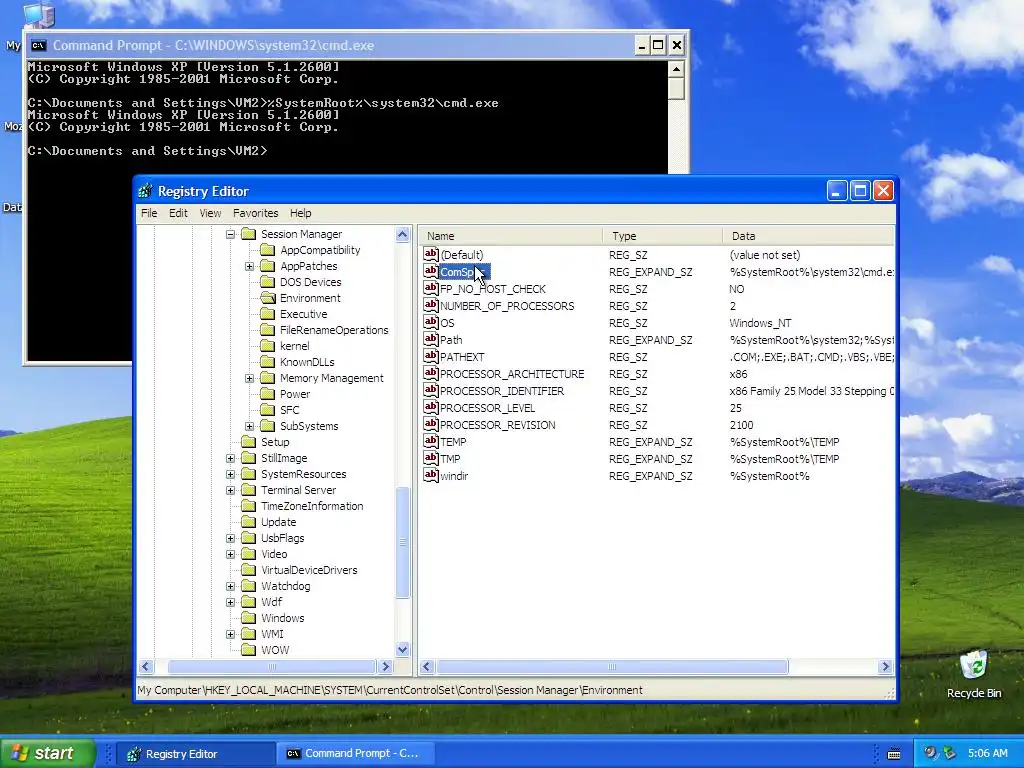Viewport: 1024px width, 768px height.
Task: Click the Data column header
Action: tap(808, 236)
